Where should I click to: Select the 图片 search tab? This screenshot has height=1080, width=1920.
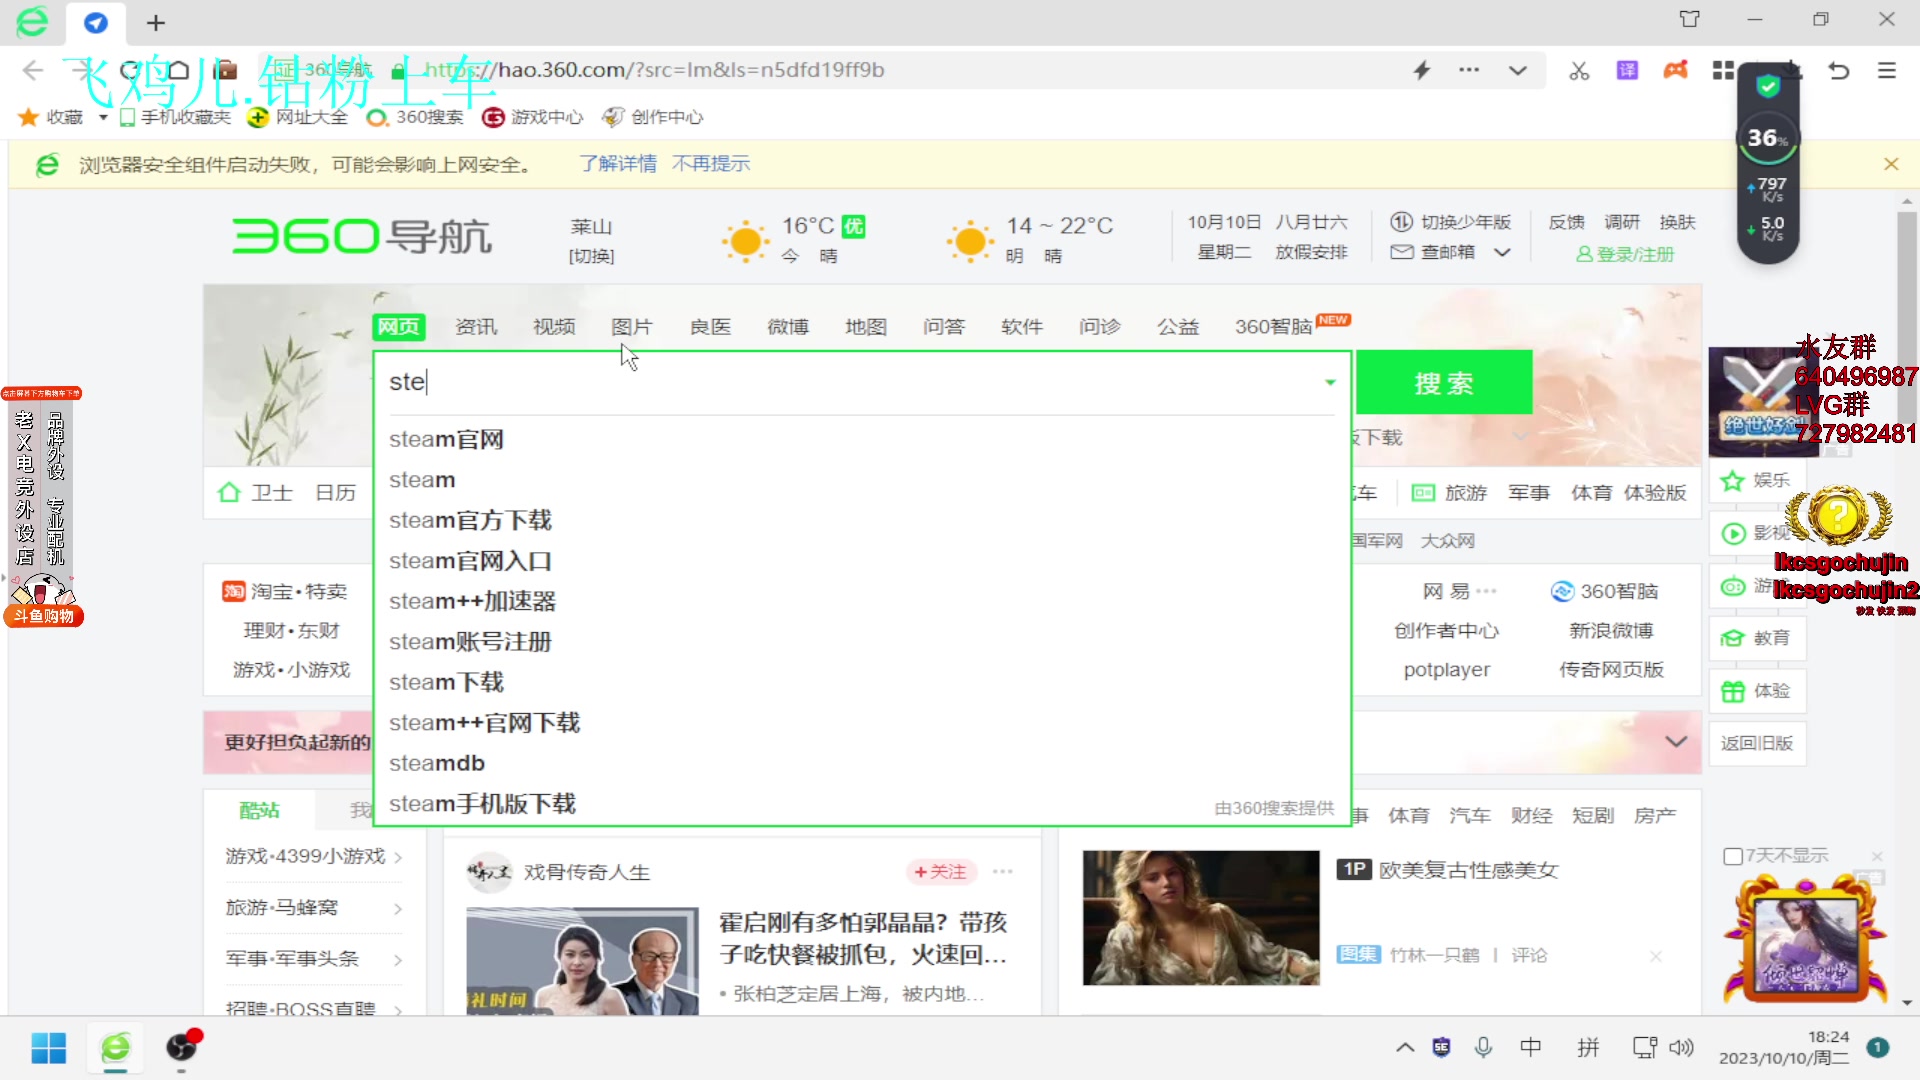point(632,327)
